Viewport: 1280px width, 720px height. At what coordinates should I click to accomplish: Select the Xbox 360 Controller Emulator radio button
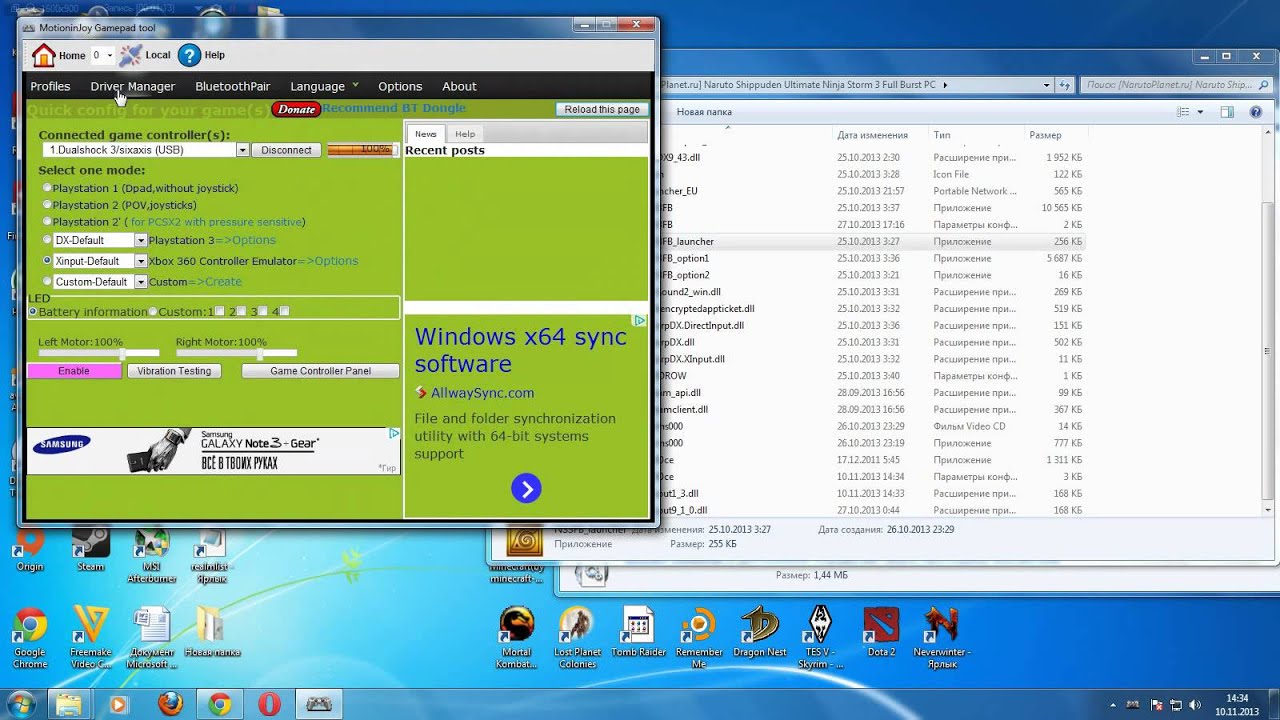pos(47,261)
